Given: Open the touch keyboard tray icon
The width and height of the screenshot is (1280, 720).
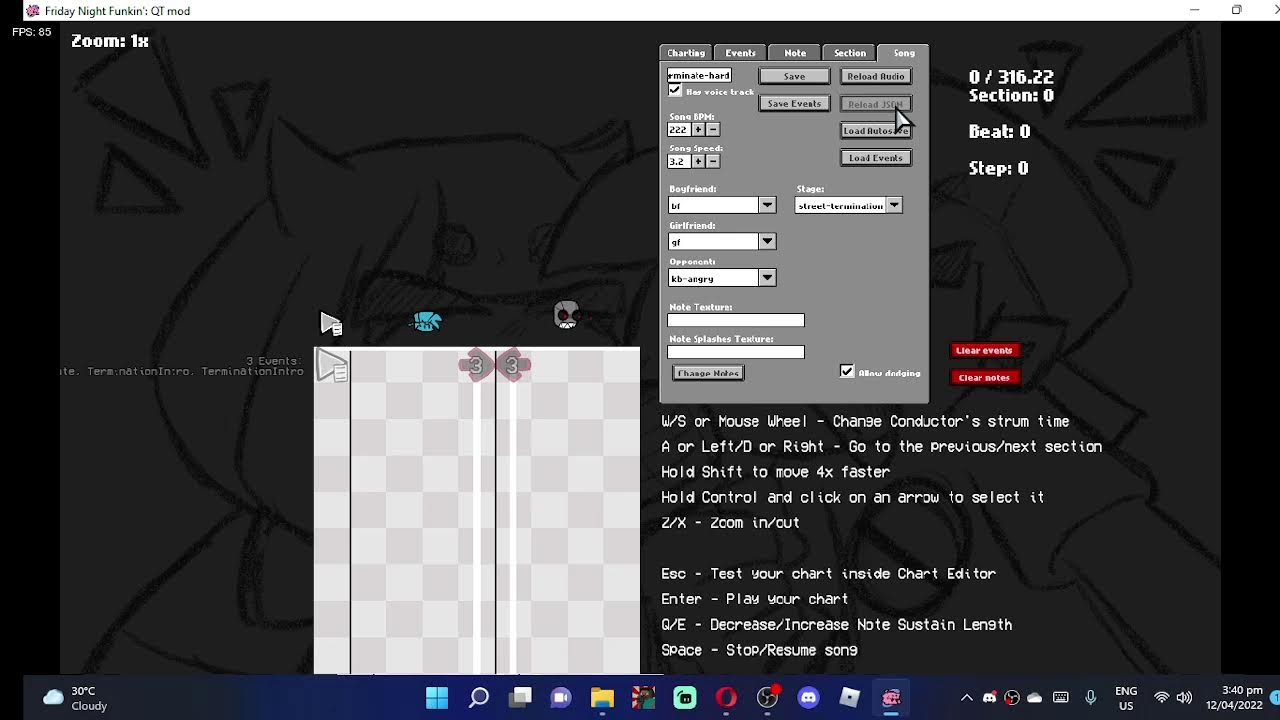Looking at the screenshot, I should [x=1061, y=697].
